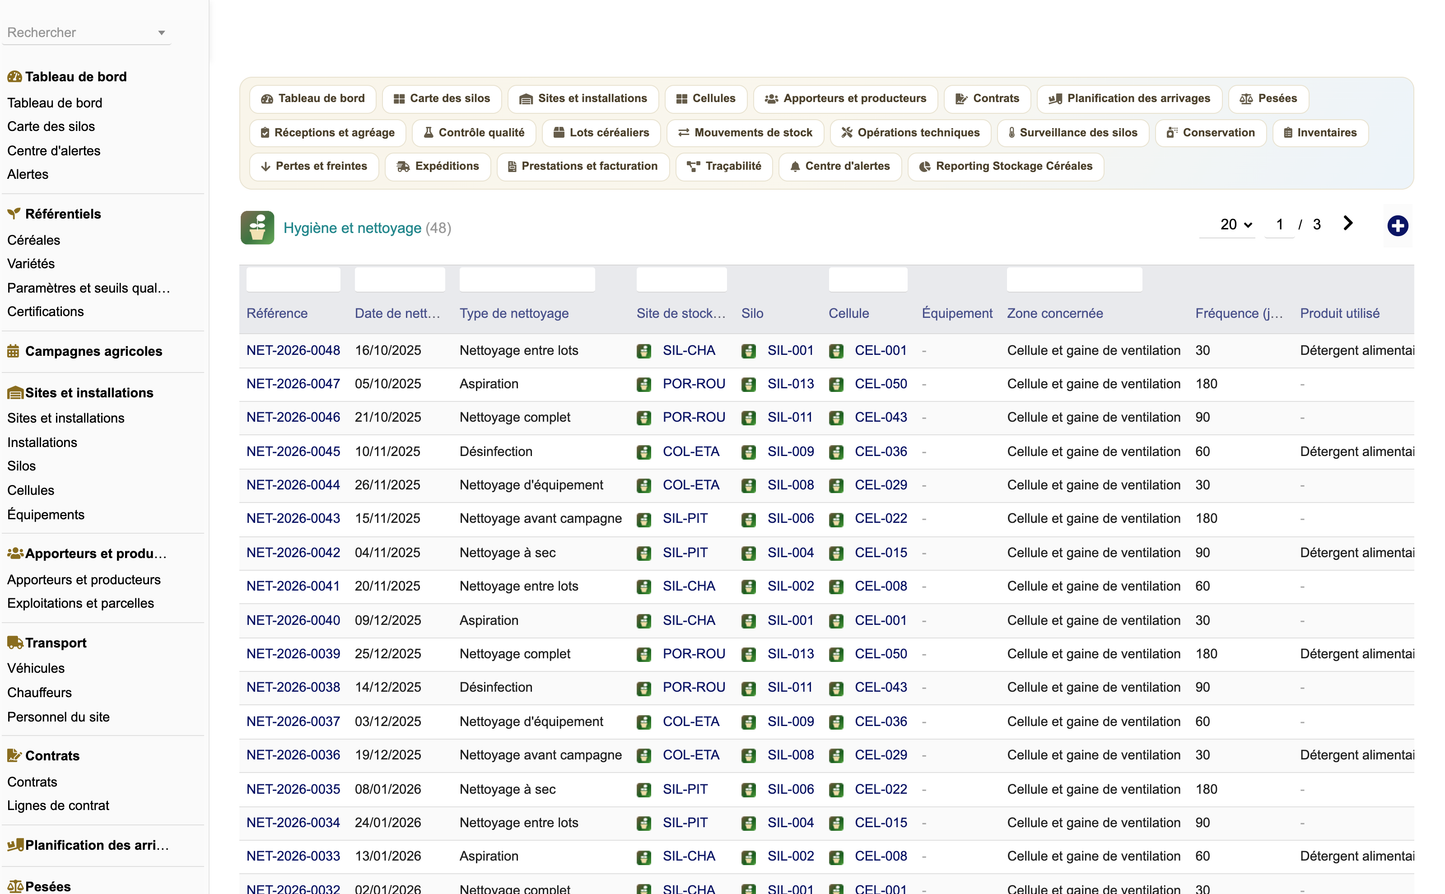Image resolution: width=1445 pixels, height=894 pixels.
Task: Click date 16/10/2025 in the first row
Action: pyautogui.click(x=388, y=351)
